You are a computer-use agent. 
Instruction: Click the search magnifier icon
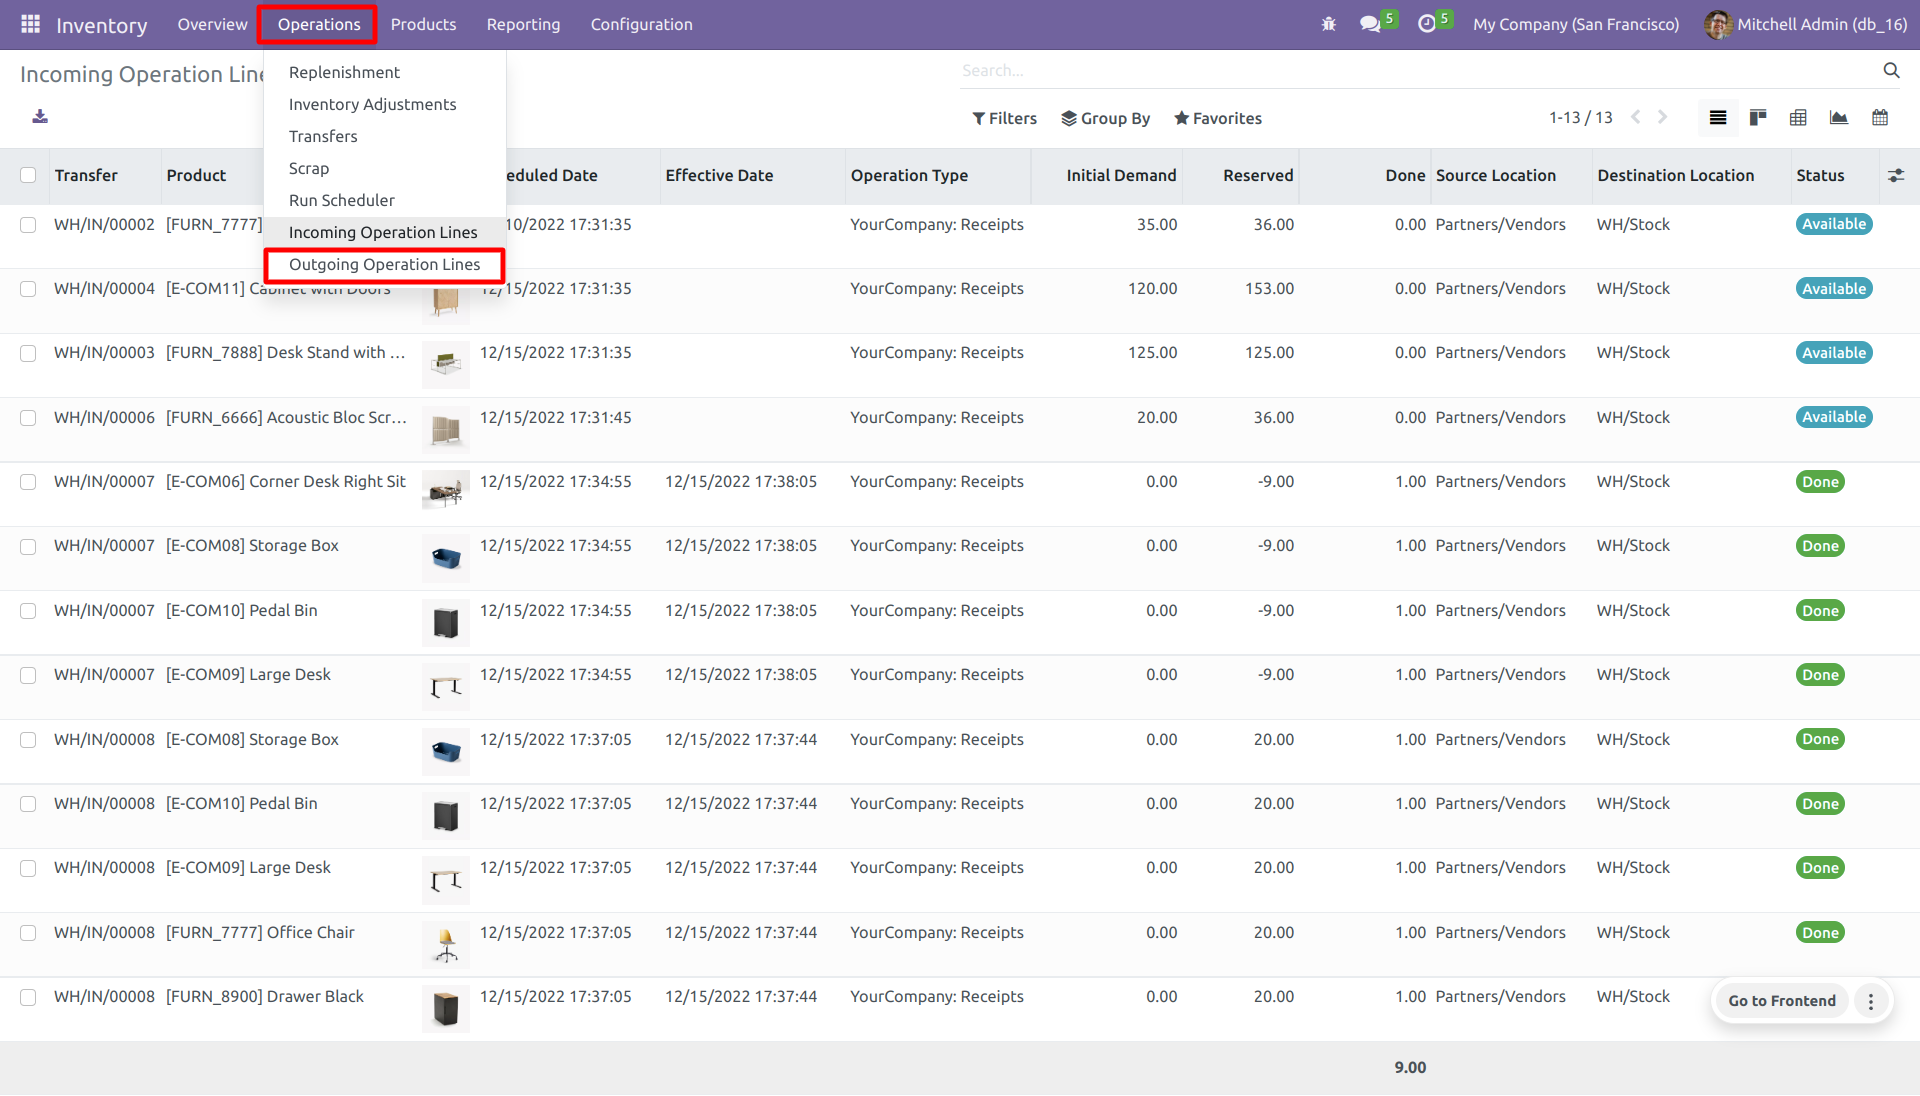pyautogui.click(x=1891, y=70)
